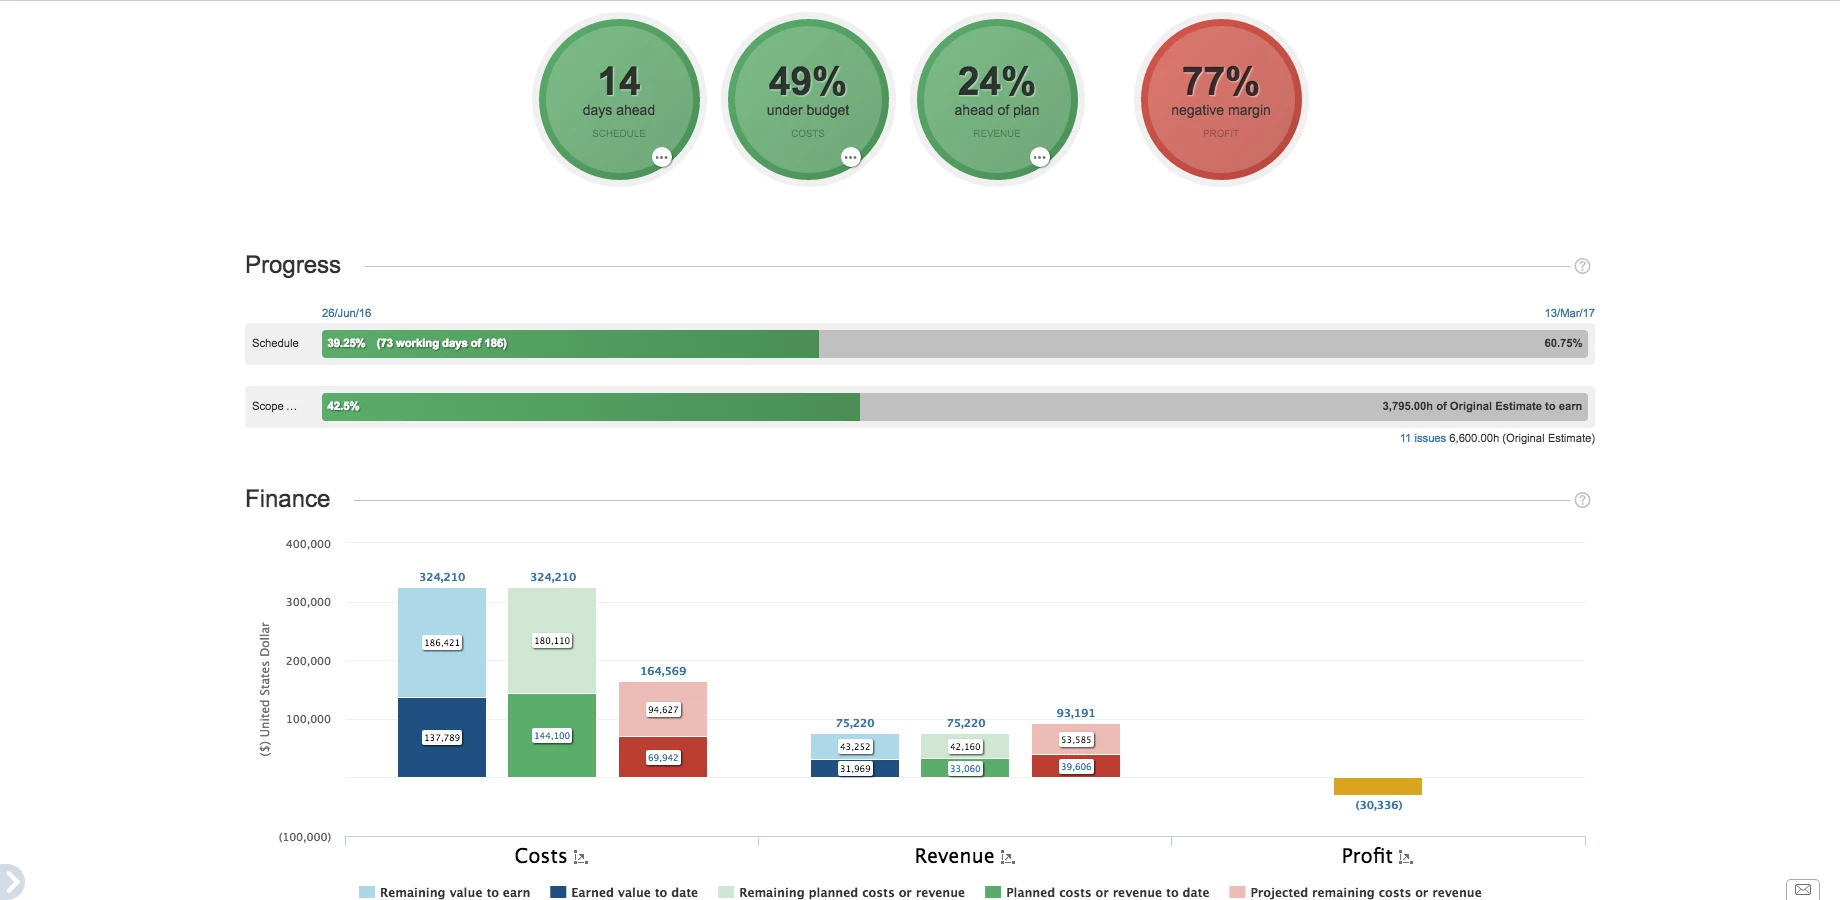The image size is (1840, 900).
Task: Select the 77% negative margin Profit gauge
Action: click(1220, 100)
